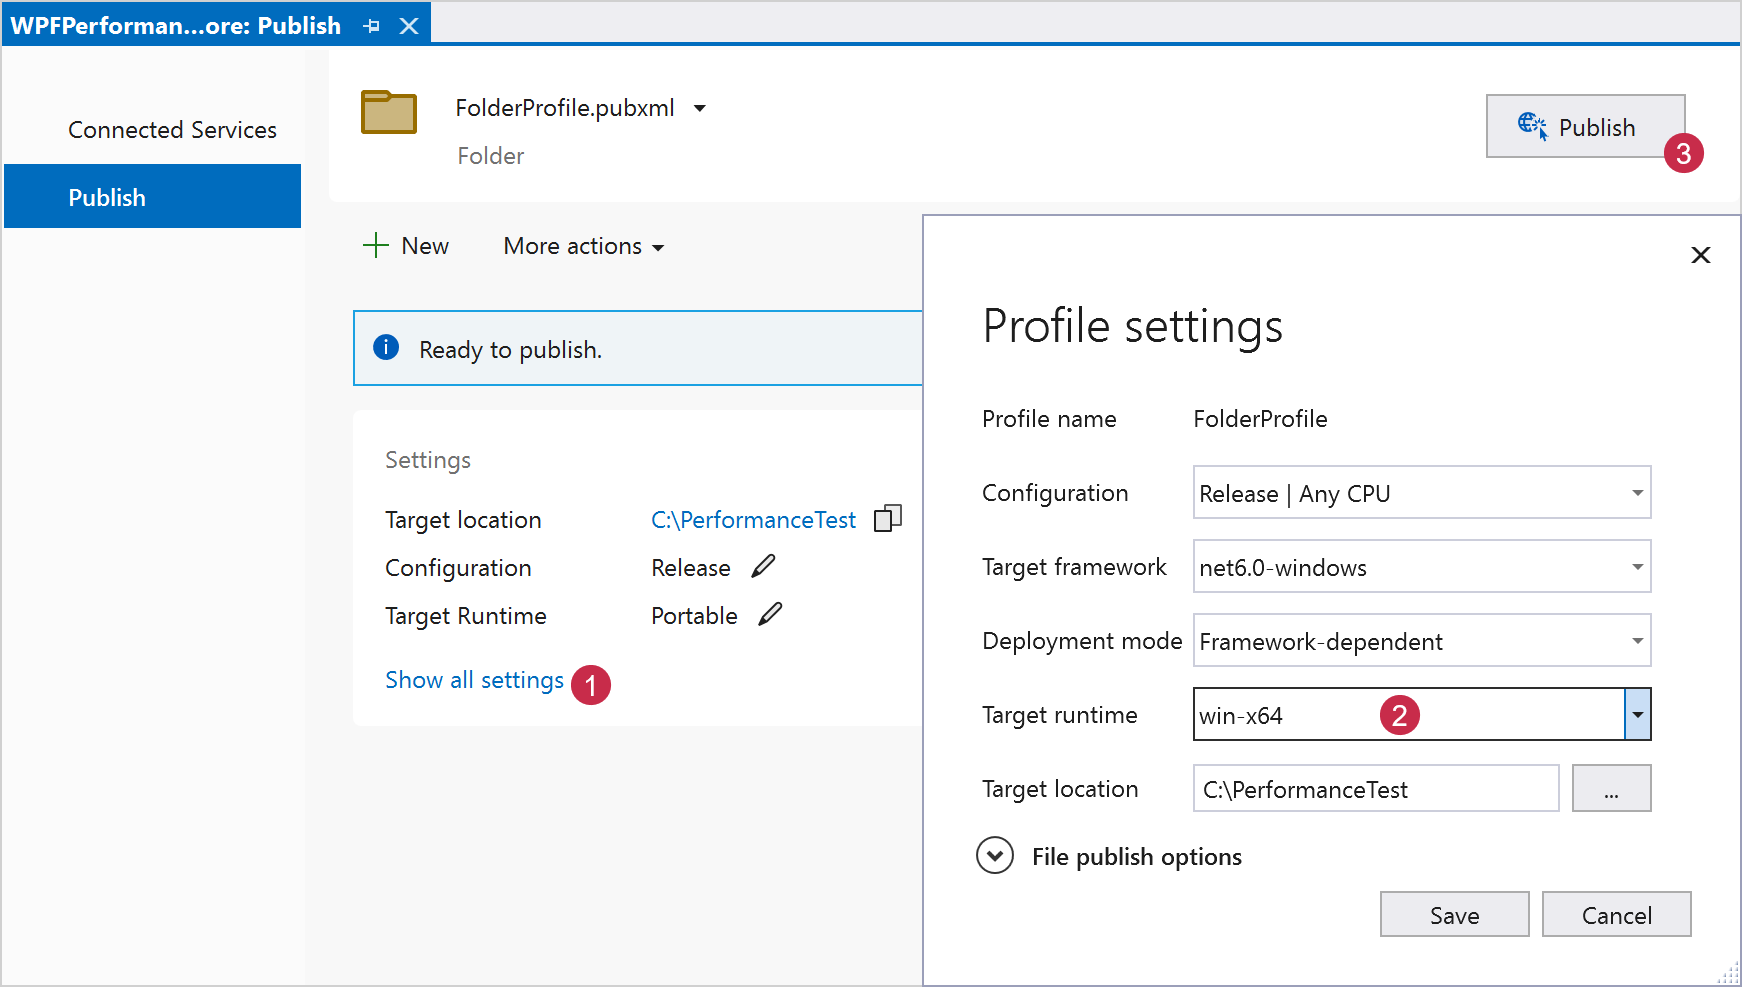Open the Target framework net6.0-windows dropdown

(1421, 567)
